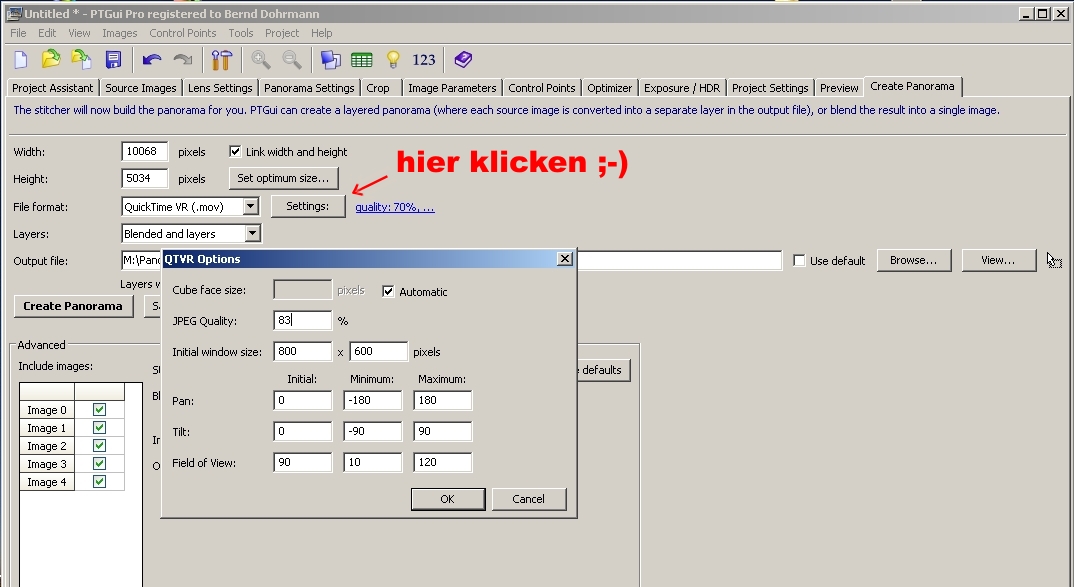This screenshot has height=587, width=1074.
Task: Open Options via hammer and wrench icon
Action: 221,60
